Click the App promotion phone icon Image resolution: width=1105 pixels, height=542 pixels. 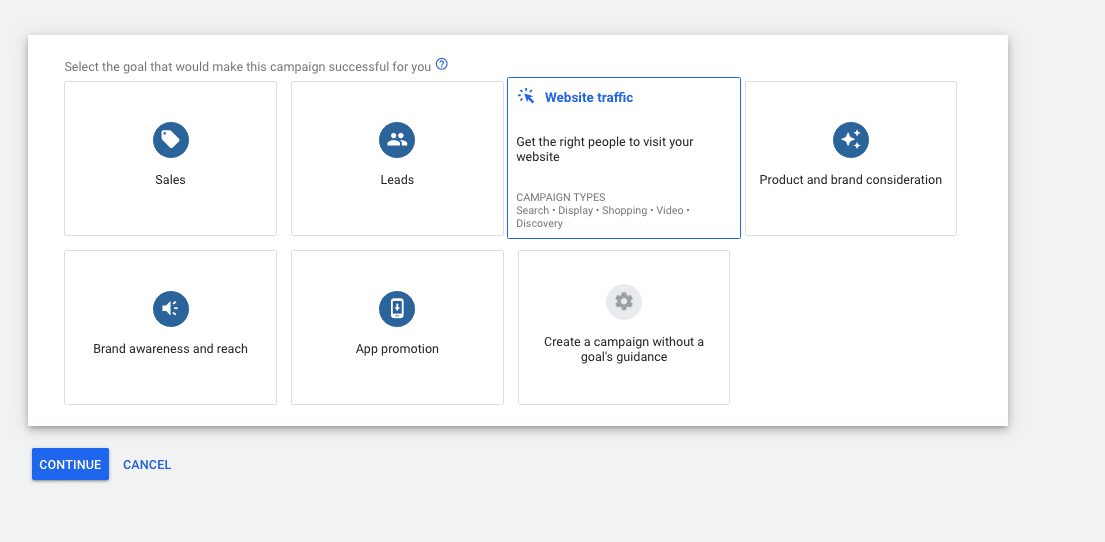(397, 309)
